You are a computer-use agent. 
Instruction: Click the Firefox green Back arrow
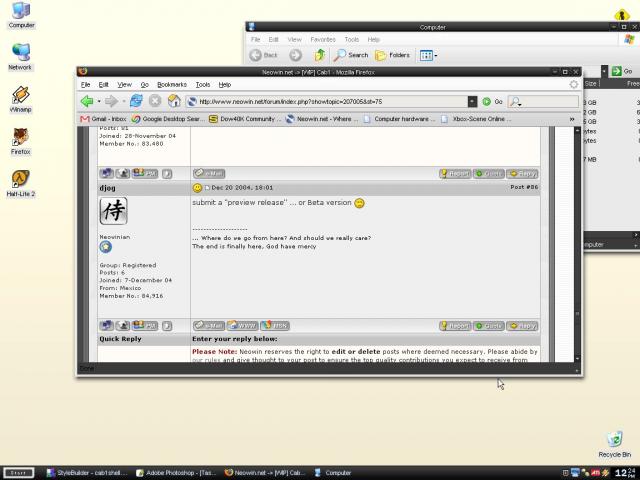(87, 101)
